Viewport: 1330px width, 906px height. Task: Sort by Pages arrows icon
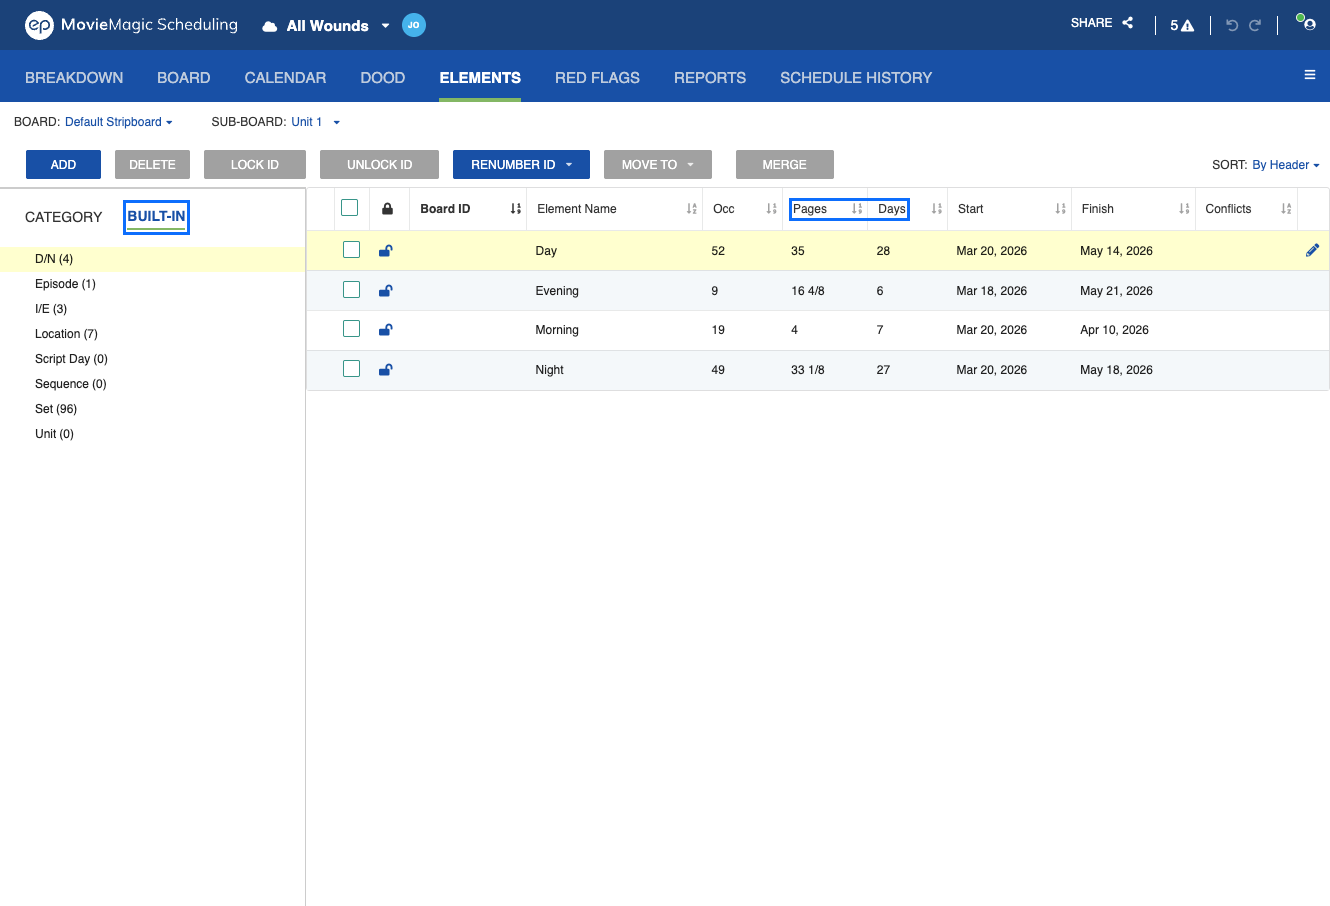(857, 209)
